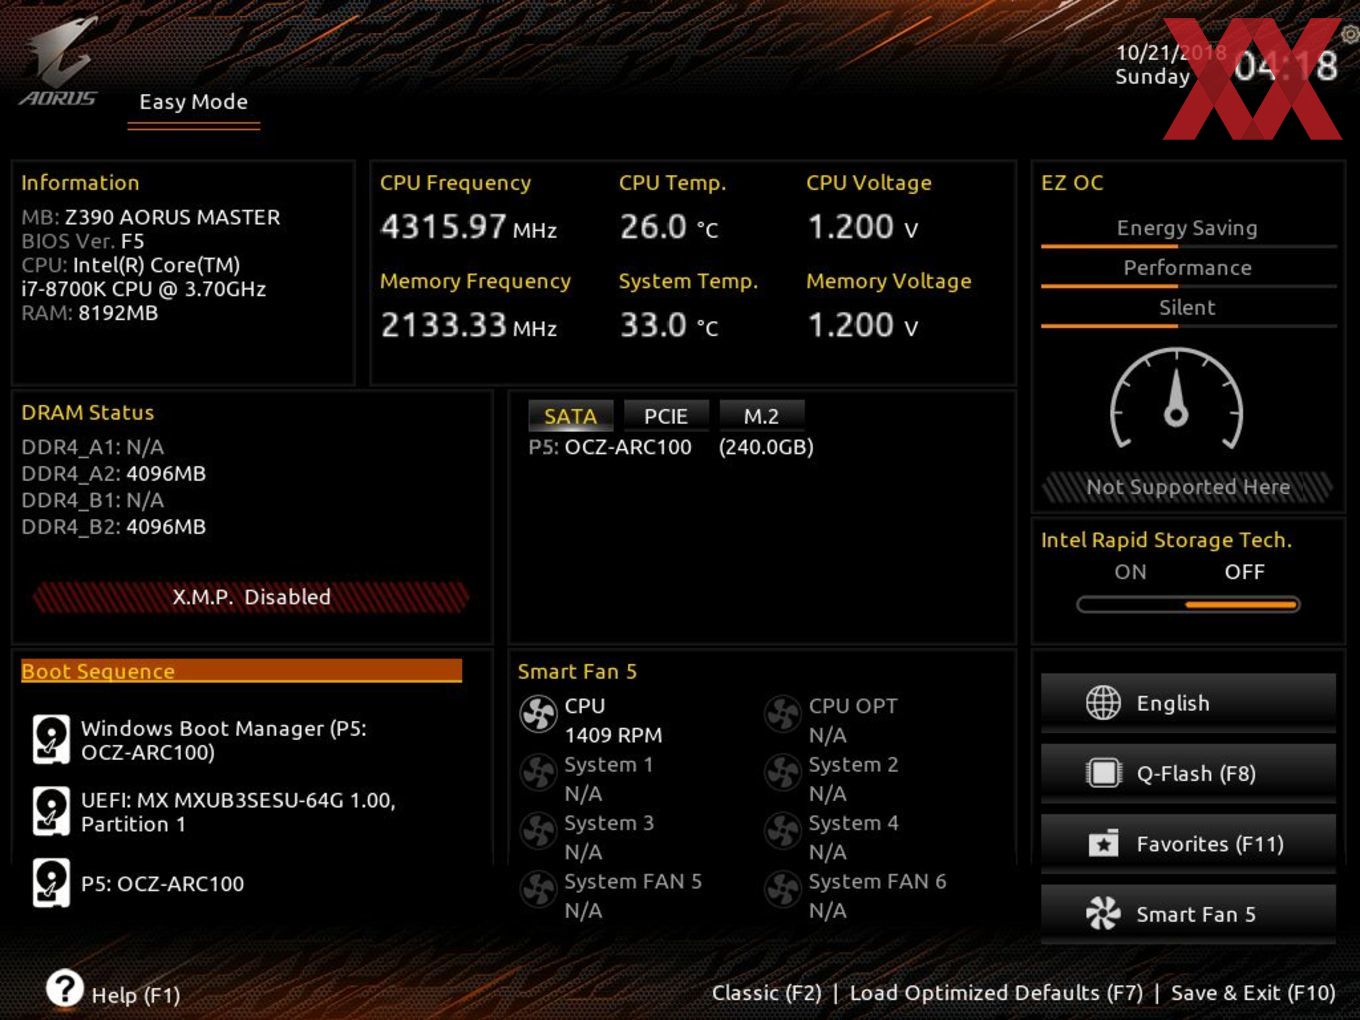
Task: Select Performance EZ OC mode
Action: [1187, 268]
